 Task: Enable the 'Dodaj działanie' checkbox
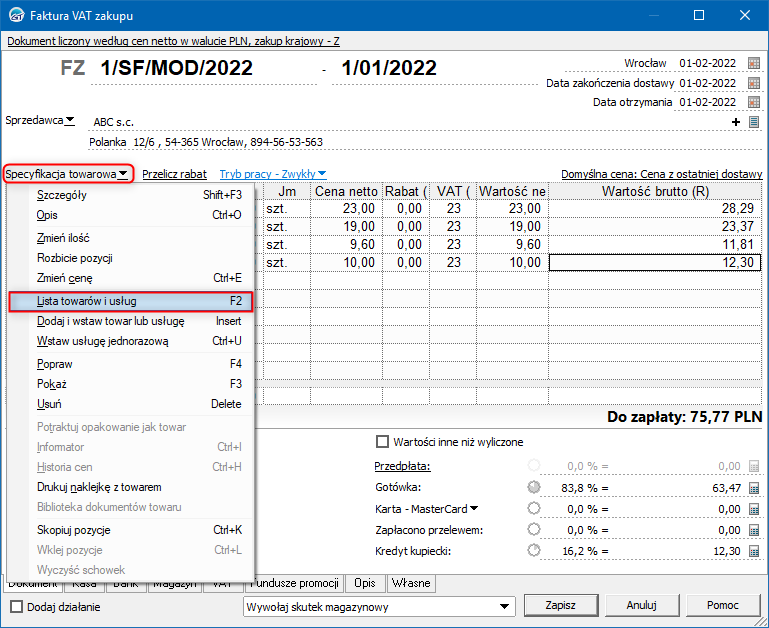(17, 606)
